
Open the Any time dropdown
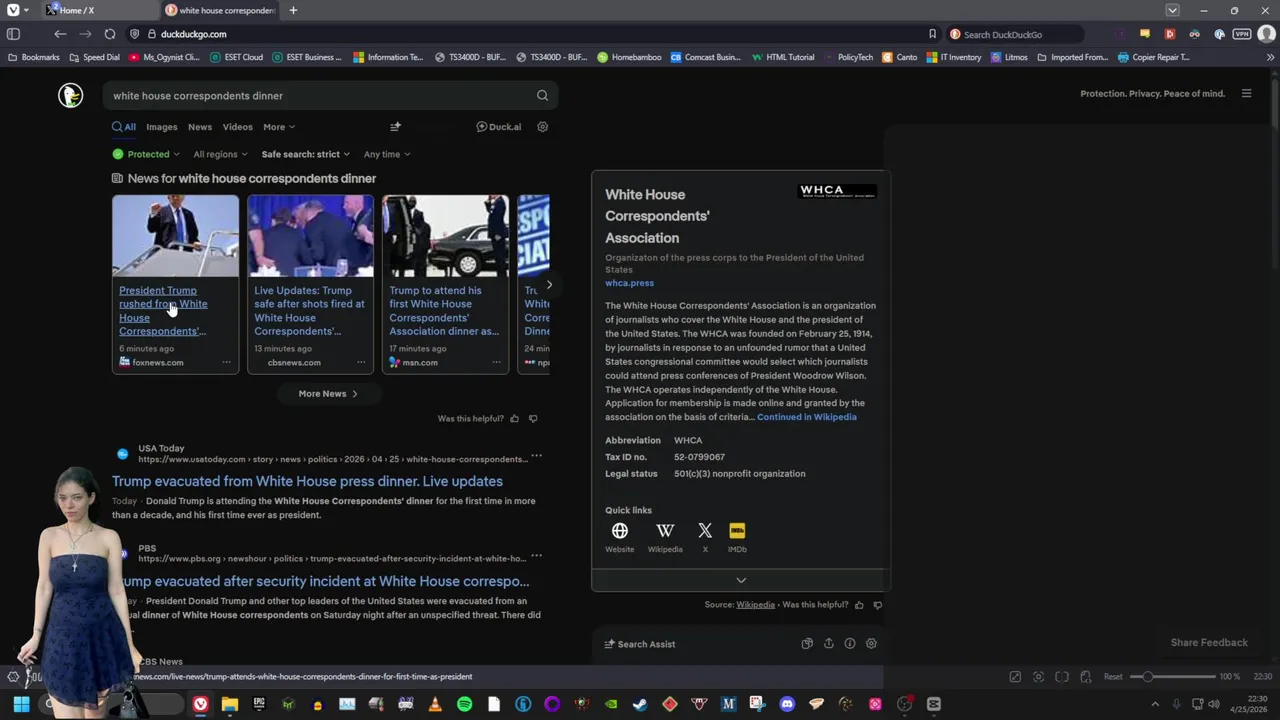387,154
